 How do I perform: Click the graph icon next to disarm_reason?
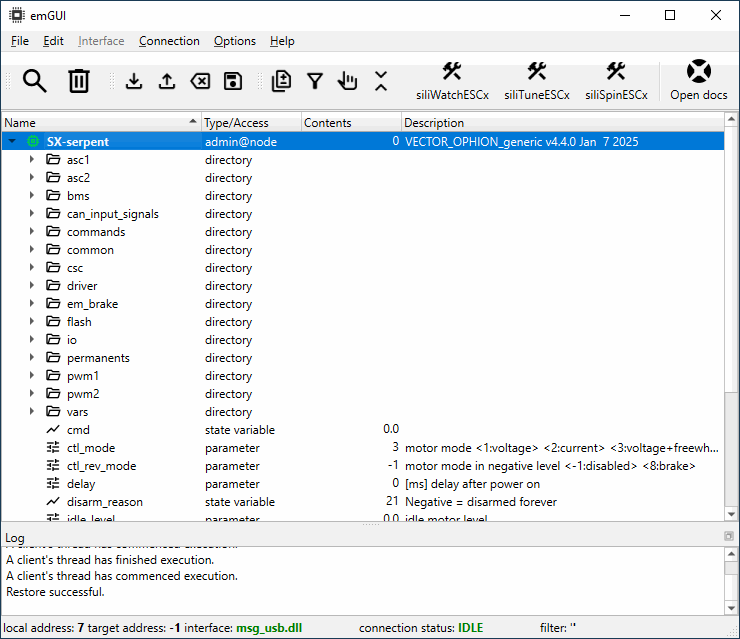tap(53, 501)
